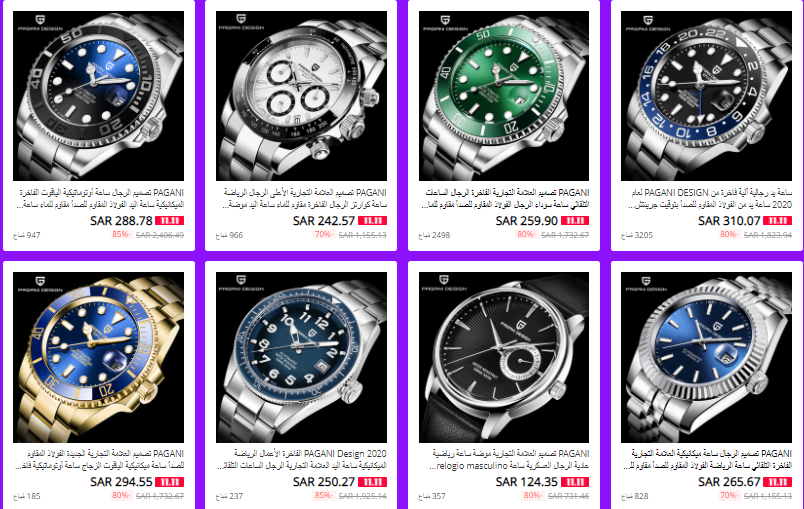
Task: Click the 11.11 badge beside SAR 310.07
Action: [777, 221]
